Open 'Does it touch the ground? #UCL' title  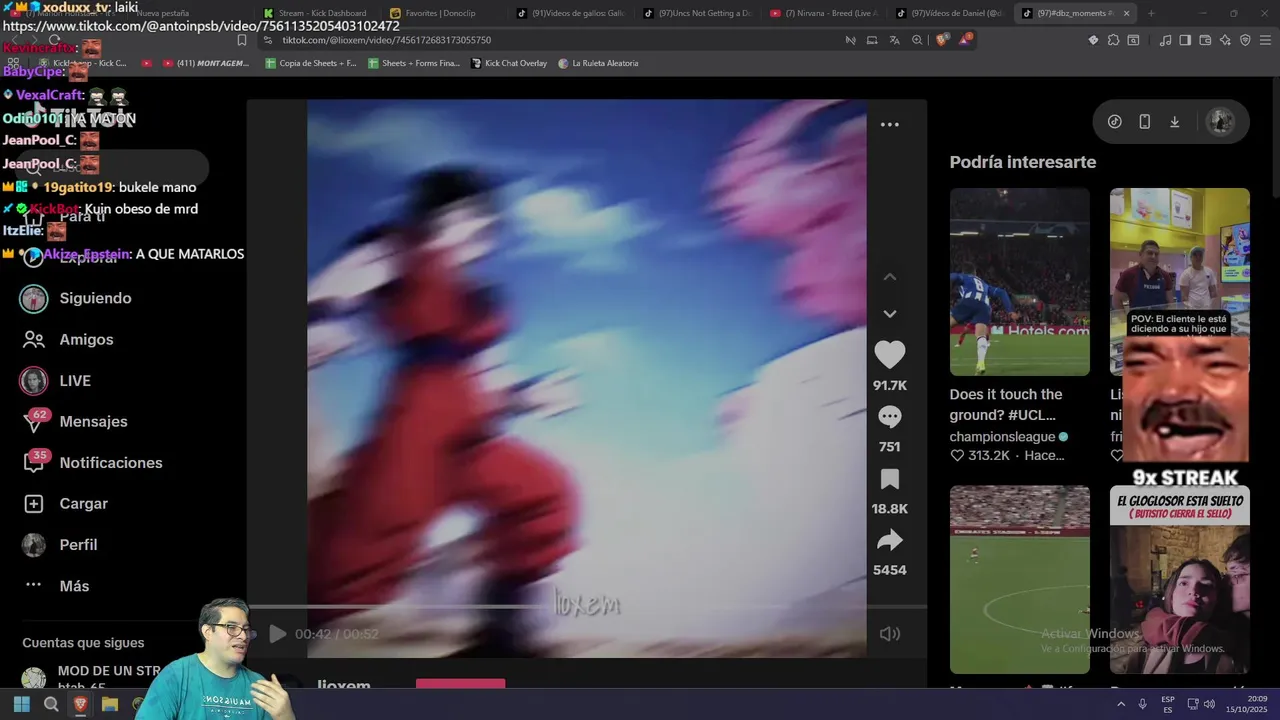coord(1006,405)
